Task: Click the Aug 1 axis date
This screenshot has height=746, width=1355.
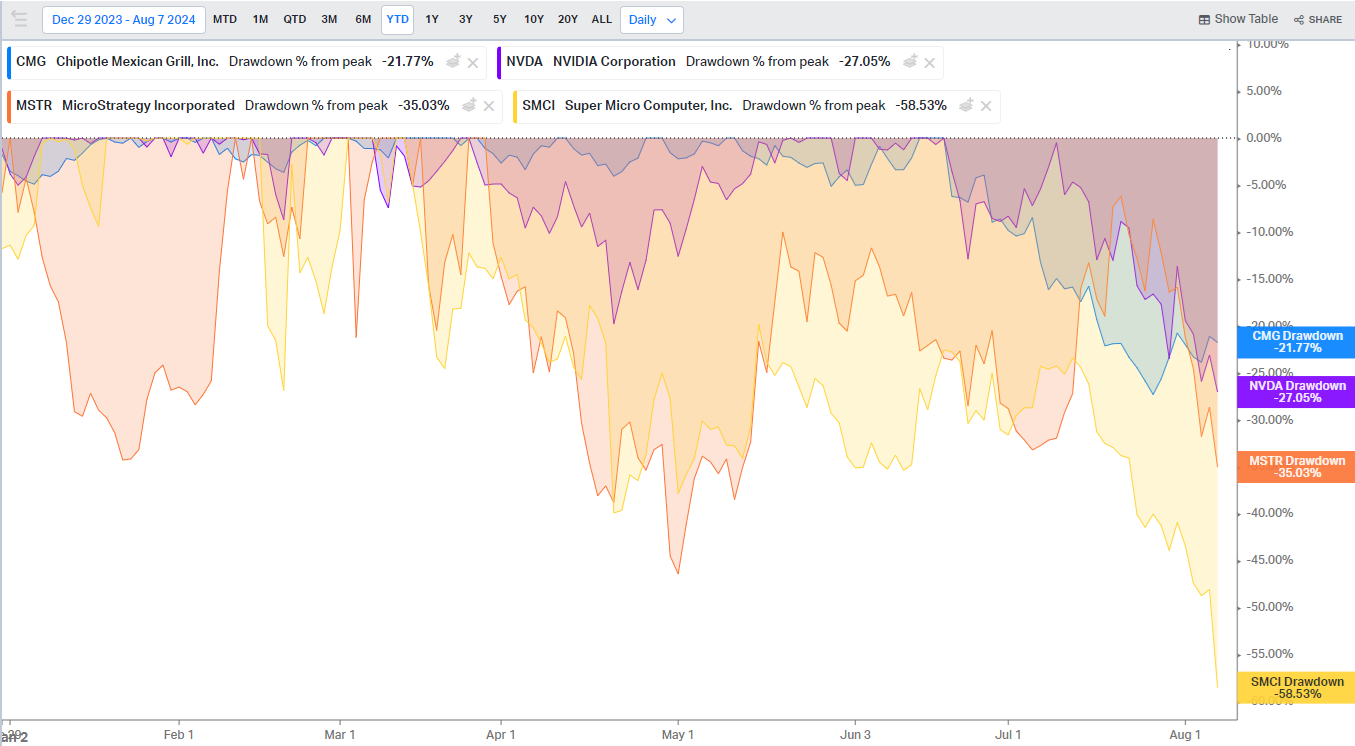Action: tap(1185, 734)
